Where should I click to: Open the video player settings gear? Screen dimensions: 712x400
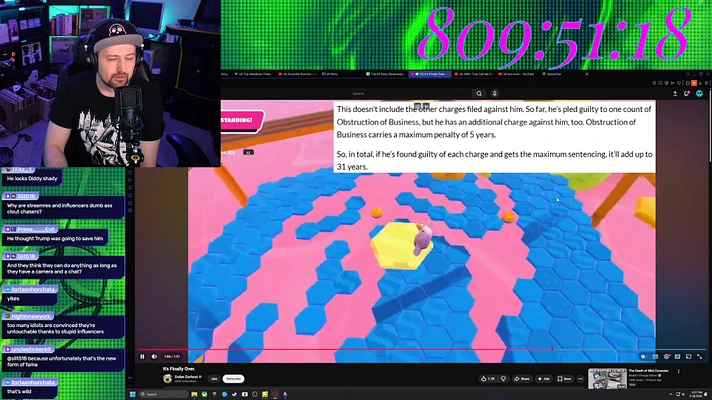point(666,356)
